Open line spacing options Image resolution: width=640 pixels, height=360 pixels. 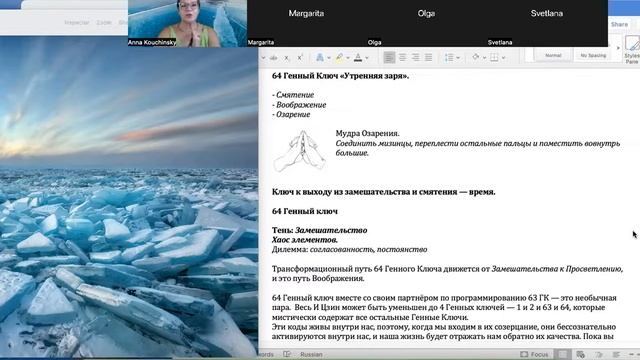click(x=449, y=58)
